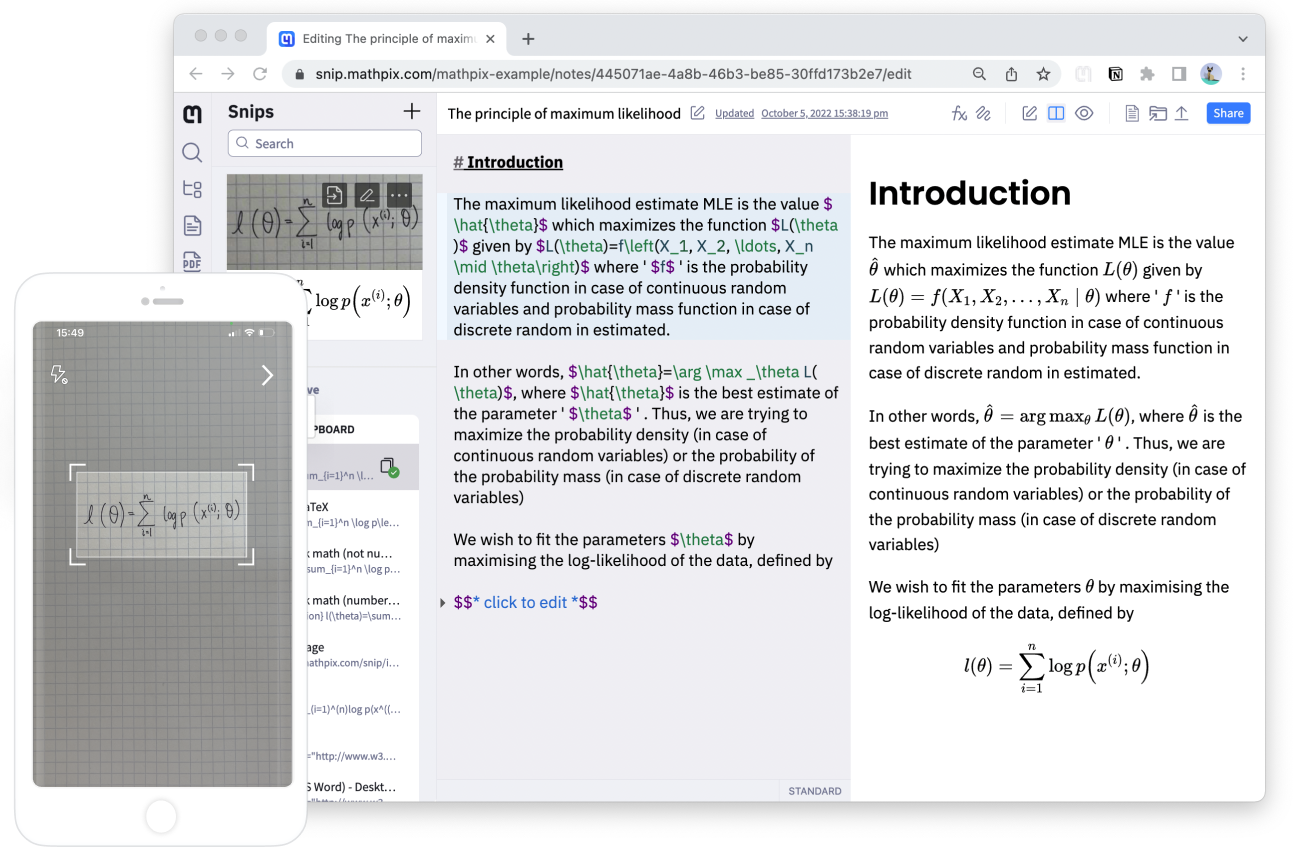
Task: Click the zoom magnifier icon in address bar
Action: (980, 74)
